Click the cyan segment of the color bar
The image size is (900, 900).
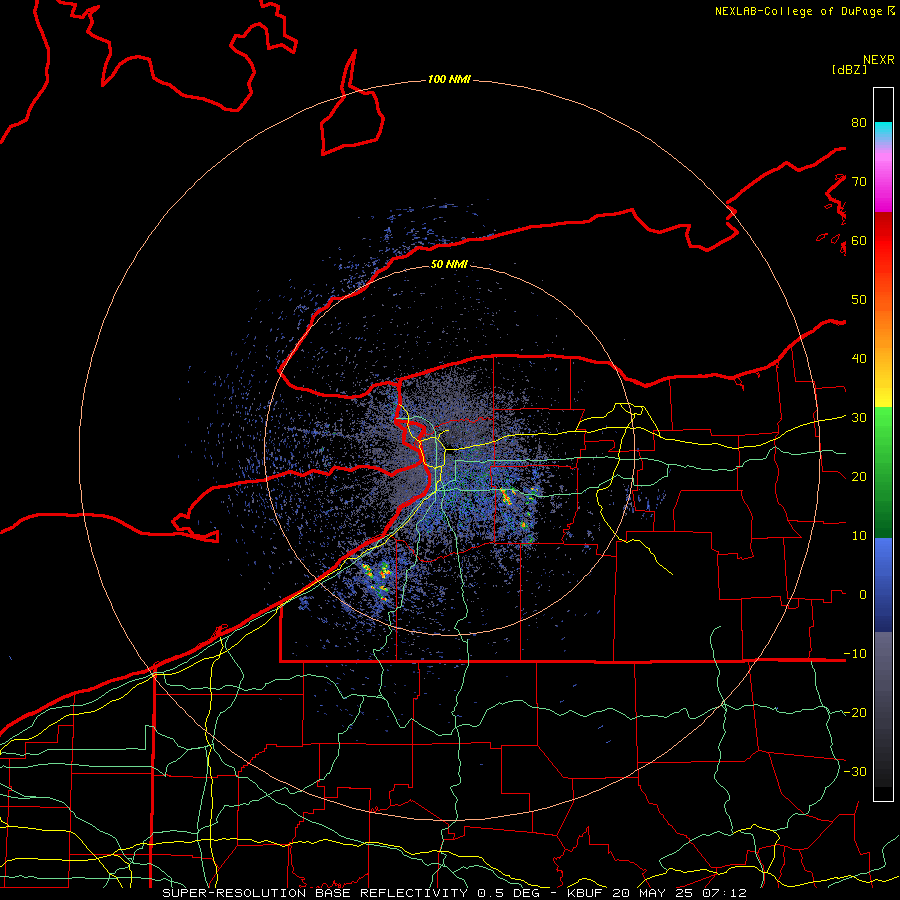[883, 131]
